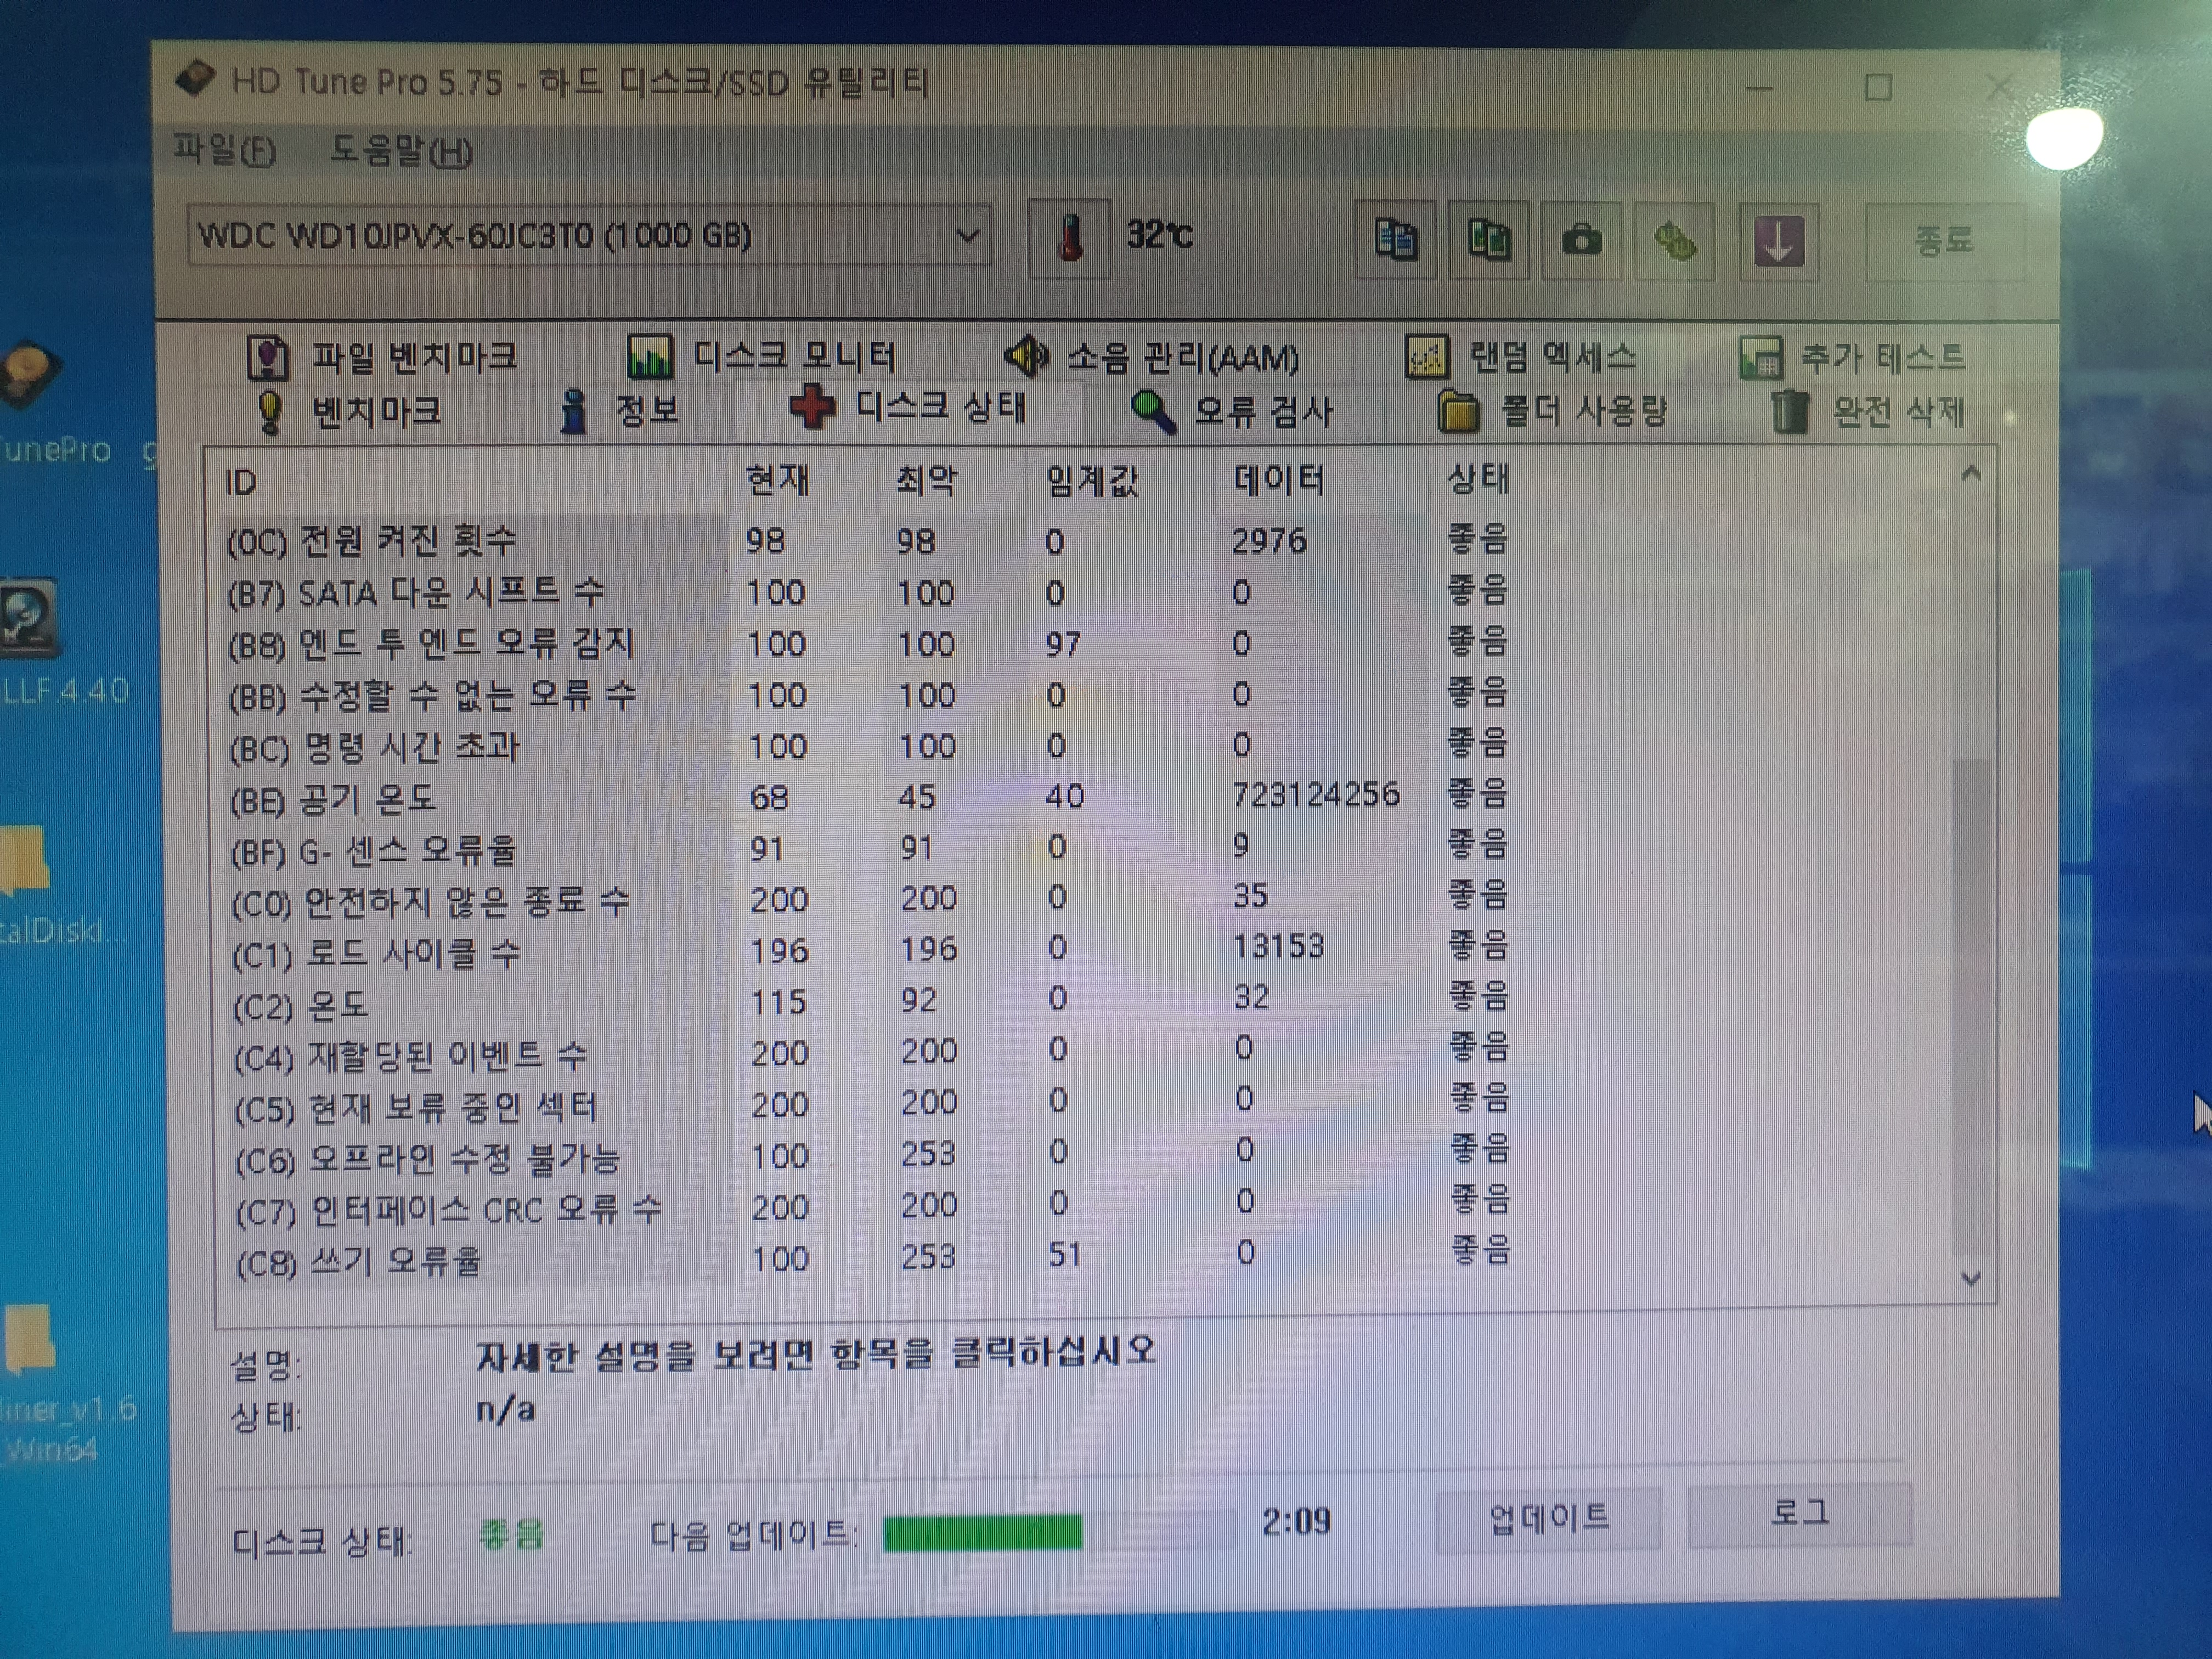Viewport: 2212px width, 1659px height.
Task: Open the 도움말(H) menu
Action: 401,151
